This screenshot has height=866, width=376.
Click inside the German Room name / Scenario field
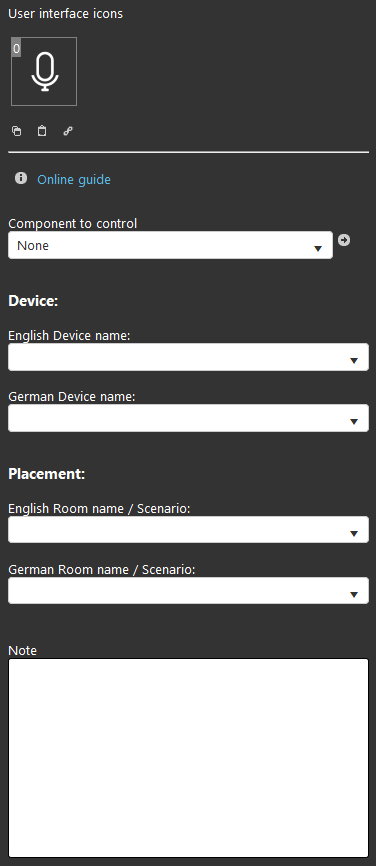(x=188, y=590)
